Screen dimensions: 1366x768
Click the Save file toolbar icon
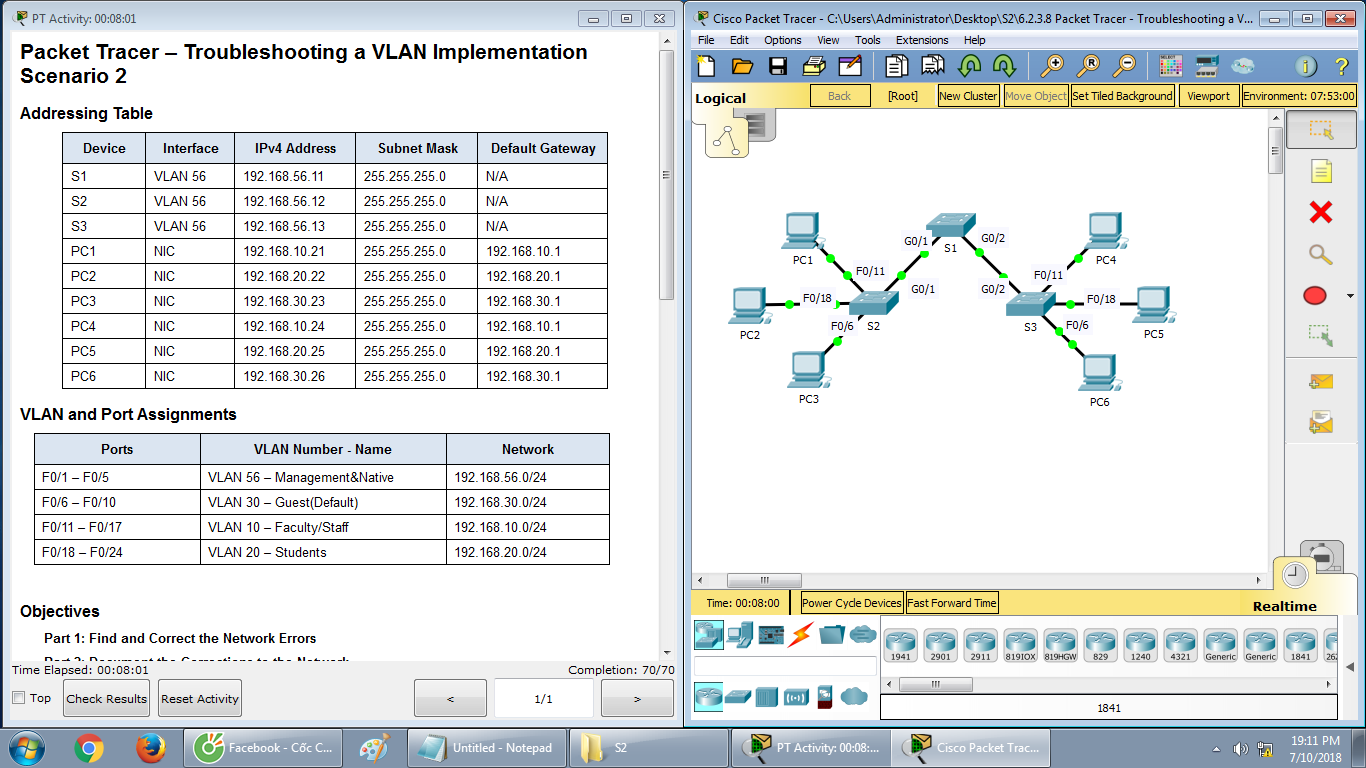[778, 67]
